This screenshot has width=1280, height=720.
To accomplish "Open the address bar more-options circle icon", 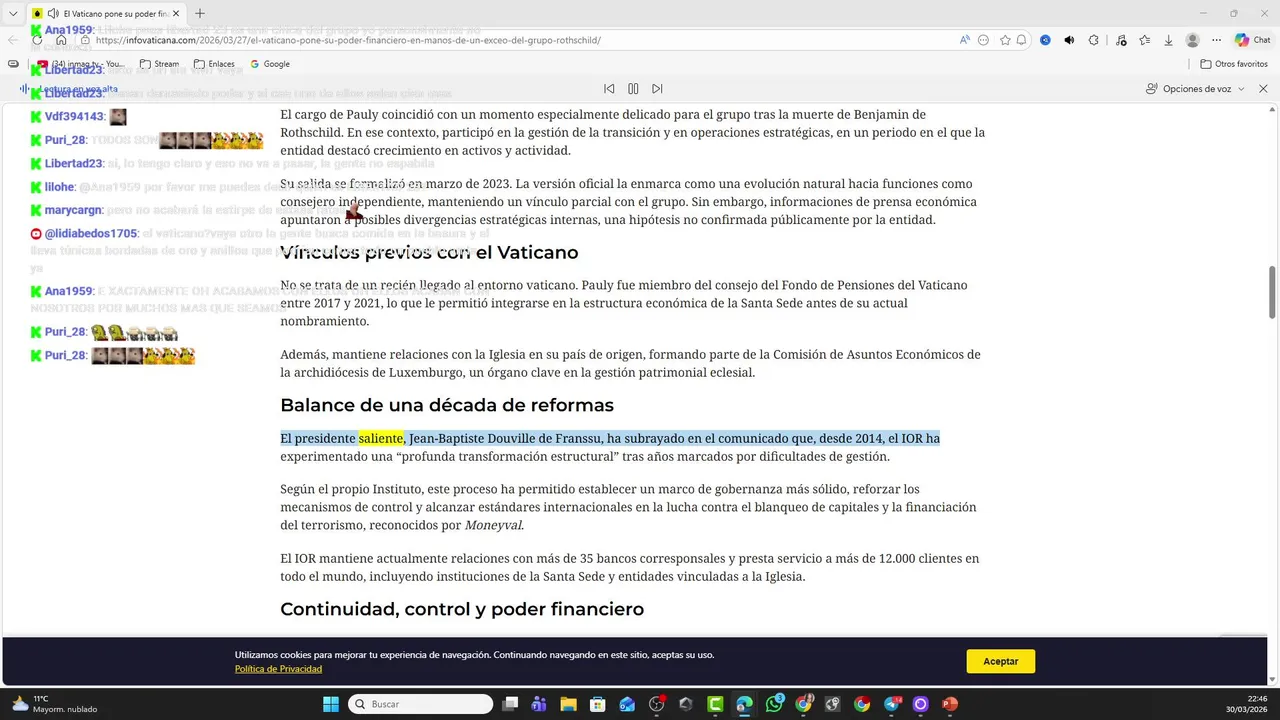I will click(984, 40).
